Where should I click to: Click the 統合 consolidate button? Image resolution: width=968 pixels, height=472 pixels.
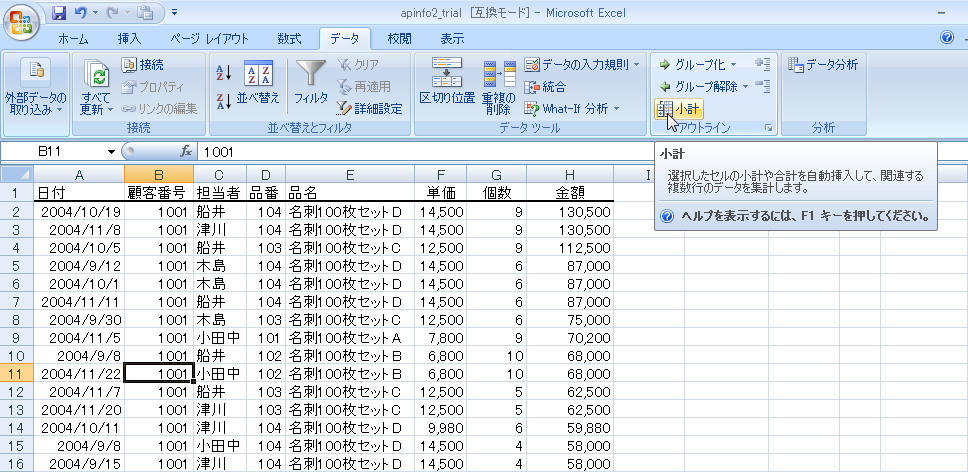click(544, 87)
